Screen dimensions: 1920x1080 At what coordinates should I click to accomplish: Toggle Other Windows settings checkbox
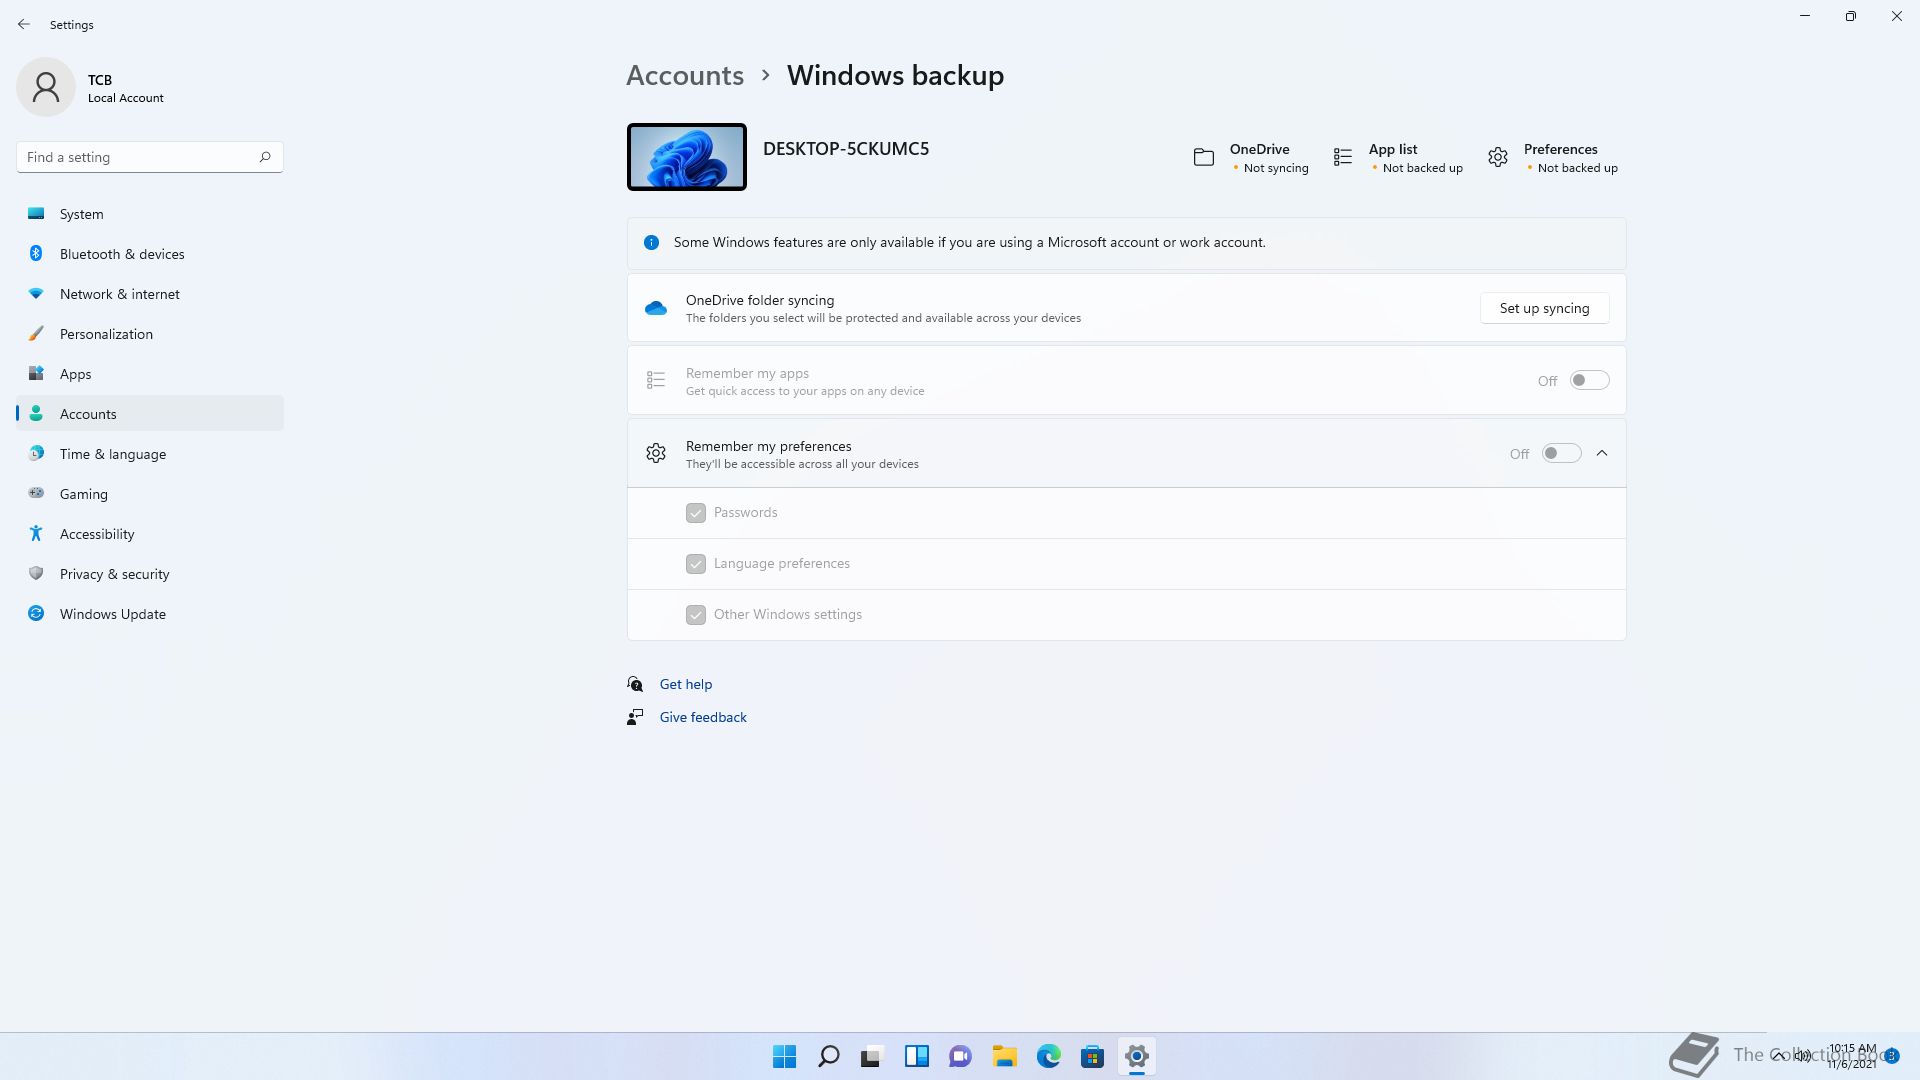(696, 615)
